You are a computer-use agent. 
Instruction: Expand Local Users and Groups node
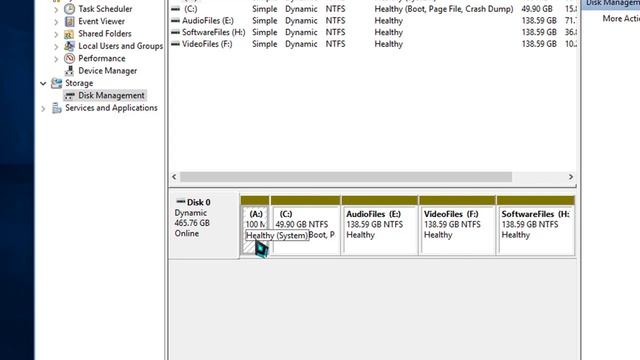point(56,46)
